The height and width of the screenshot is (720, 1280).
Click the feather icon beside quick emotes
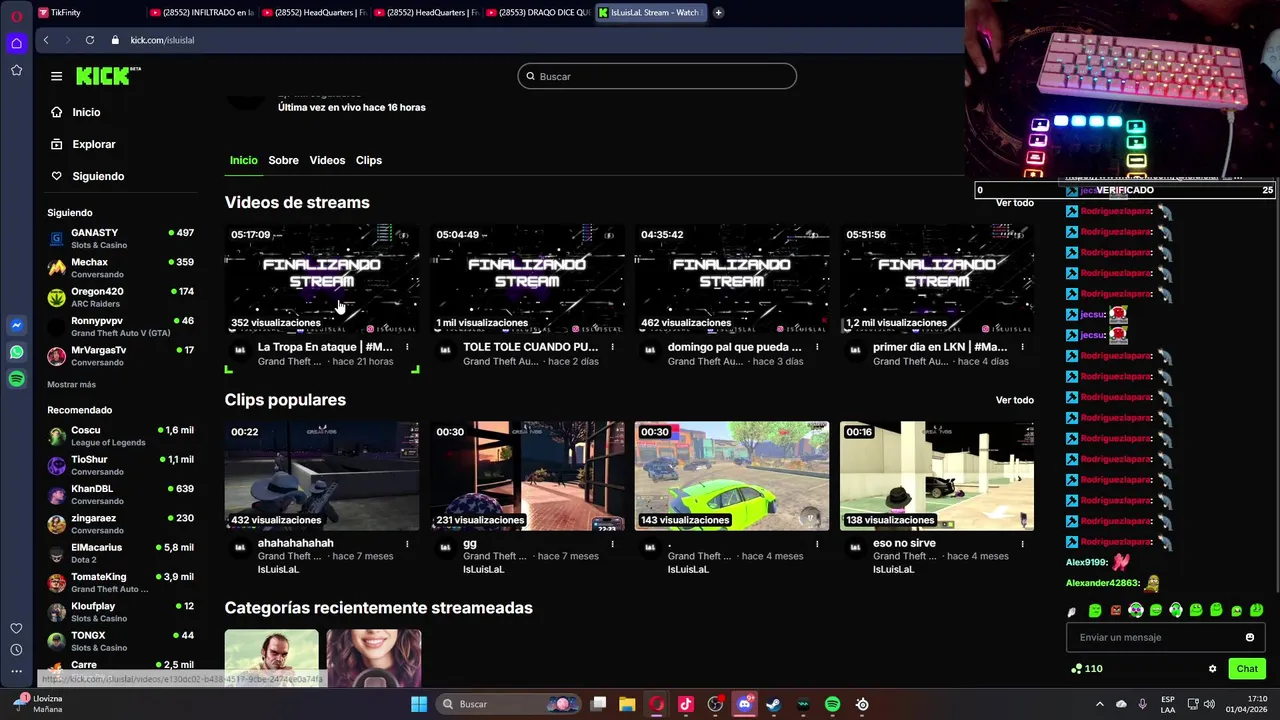click(x=1072, y=611)
